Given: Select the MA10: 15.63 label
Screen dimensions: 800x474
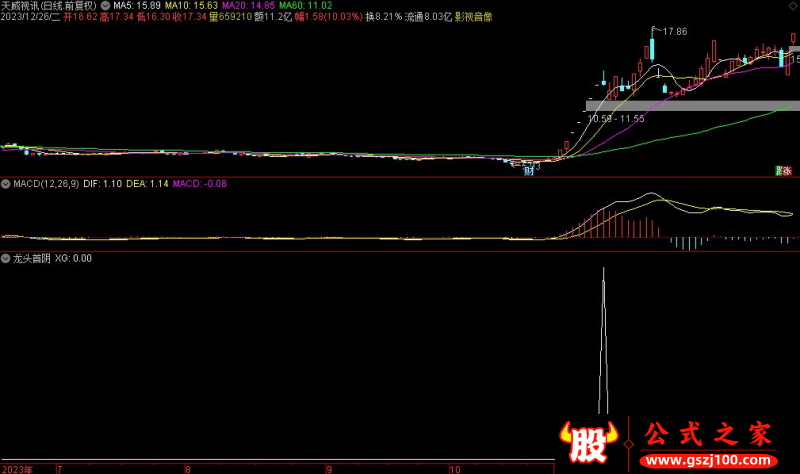Looking at the screenshot, I should tap(191, 6).
